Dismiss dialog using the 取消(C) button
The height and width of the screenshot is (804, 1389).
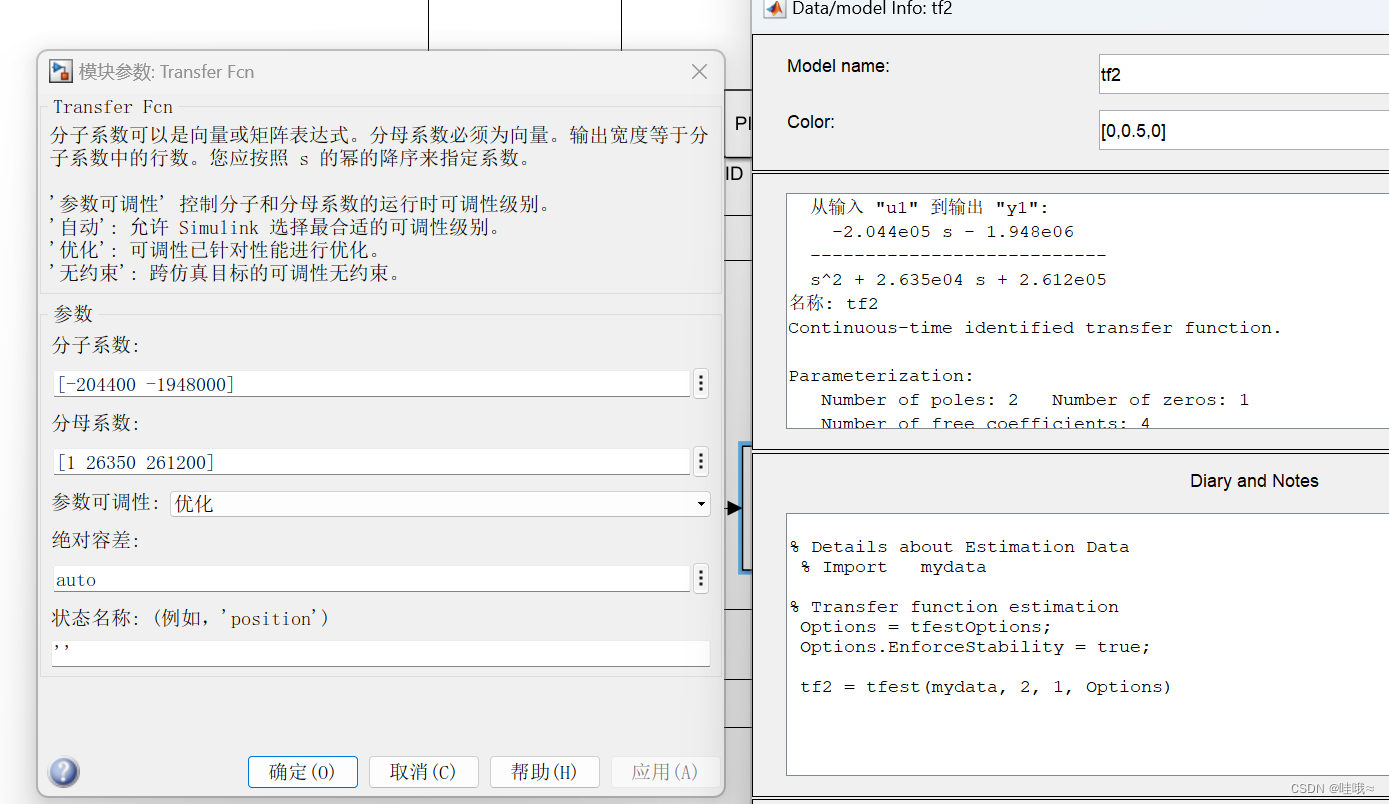pyautogui.click(x=423, y=771)
